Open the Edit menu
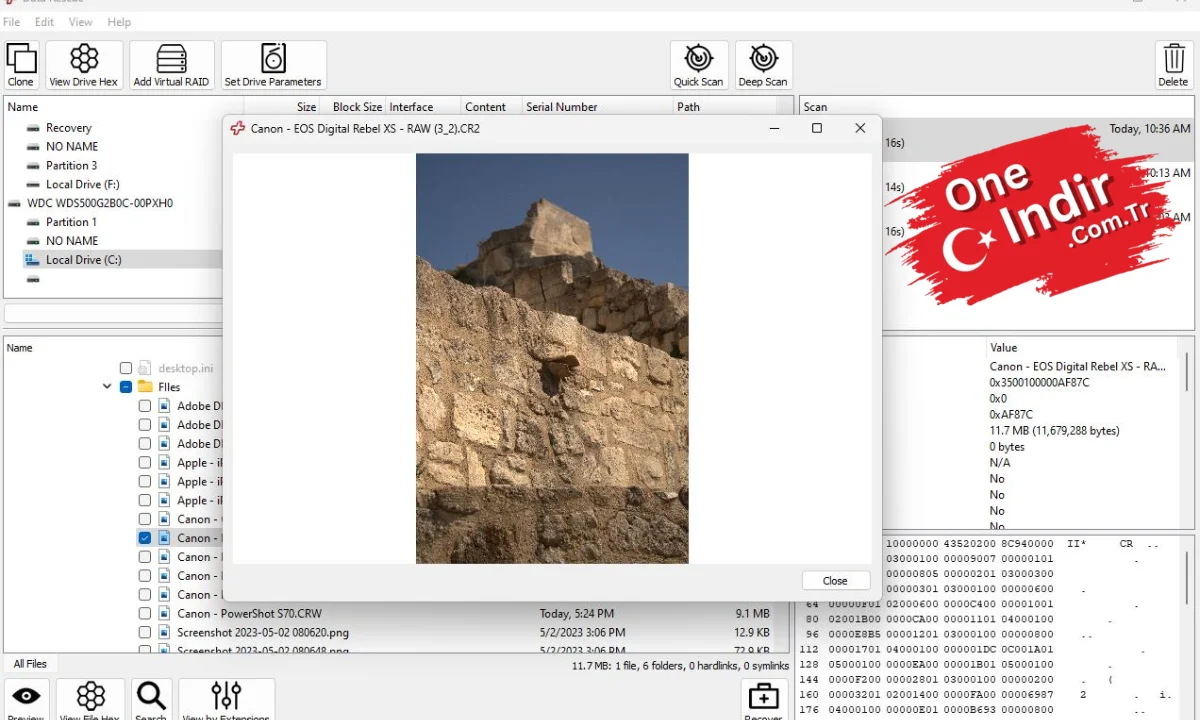 [45, 22]
